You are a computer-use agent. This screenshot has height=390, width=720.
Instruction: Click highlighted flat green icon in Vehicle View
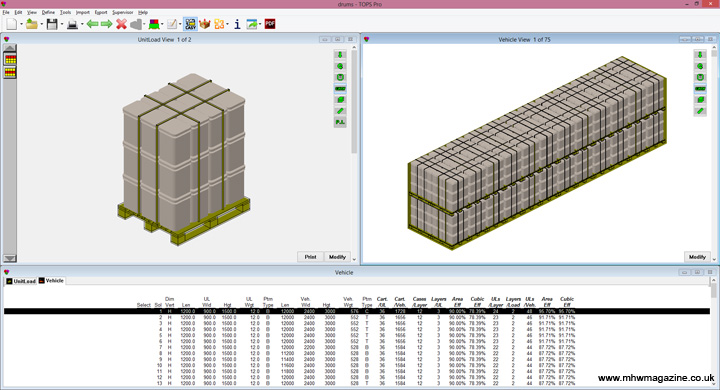700,88
